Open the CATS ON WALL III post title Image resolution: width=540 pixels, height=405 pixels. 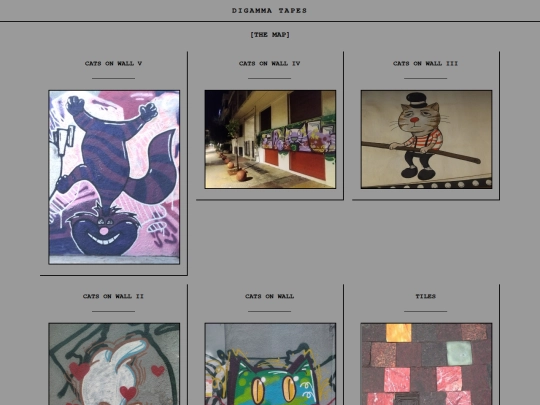click(x=426, y=63)
